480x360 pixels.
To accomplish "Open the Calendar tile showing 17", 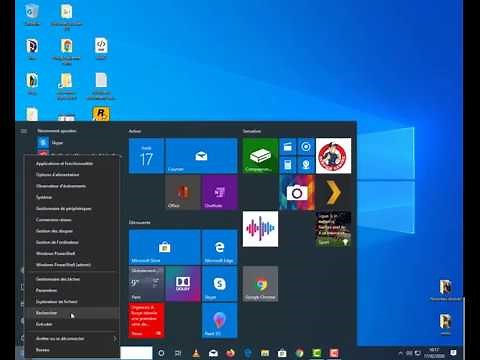I will (x=146, y=156).
